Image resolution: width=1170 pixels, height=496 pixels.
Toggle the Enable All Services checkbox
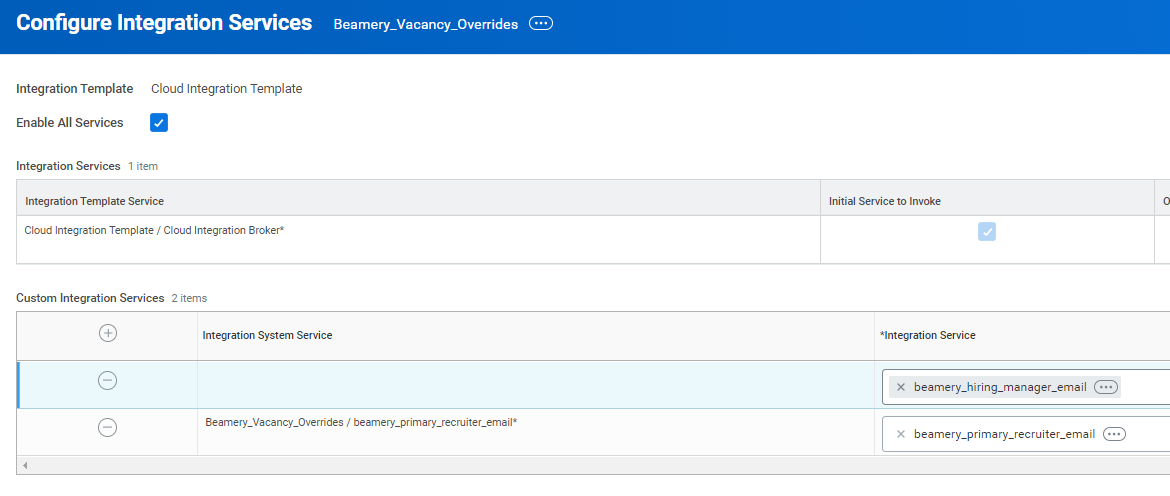tap(159, 123)
